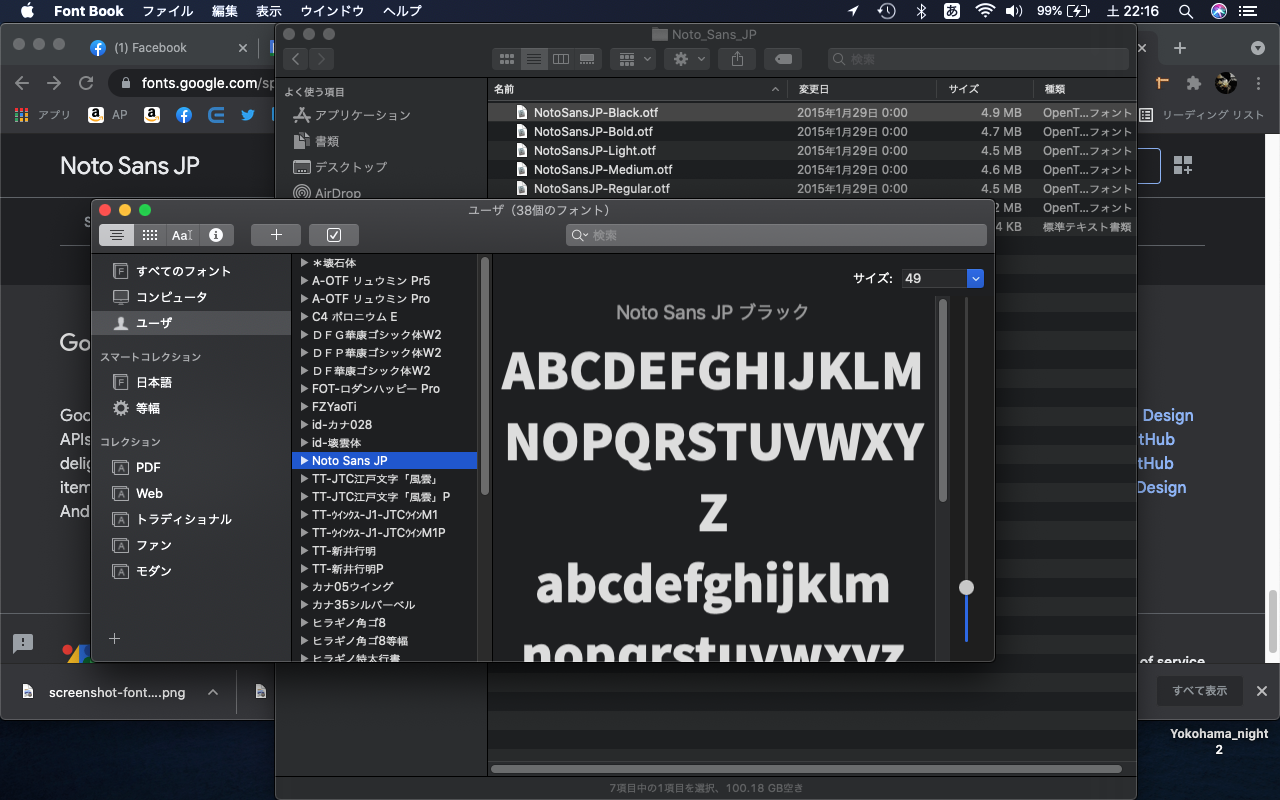Viewport: 1280px width, 800px height.
Task: Open the Wi-Fi menu bar icon
Action: click(x=985, y=11)
